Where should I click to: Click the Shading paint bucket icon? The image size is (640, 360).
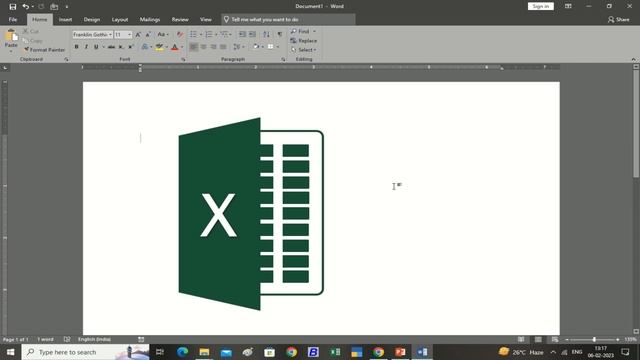256,47
